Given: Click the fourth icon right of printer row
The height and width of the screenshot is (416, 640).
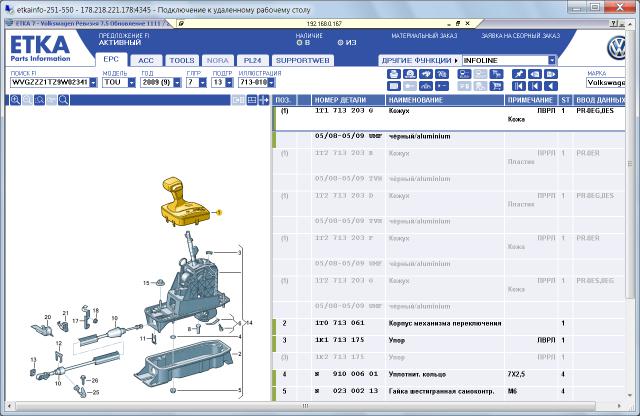Looking at the screenshot, I should tap(442, 74).
